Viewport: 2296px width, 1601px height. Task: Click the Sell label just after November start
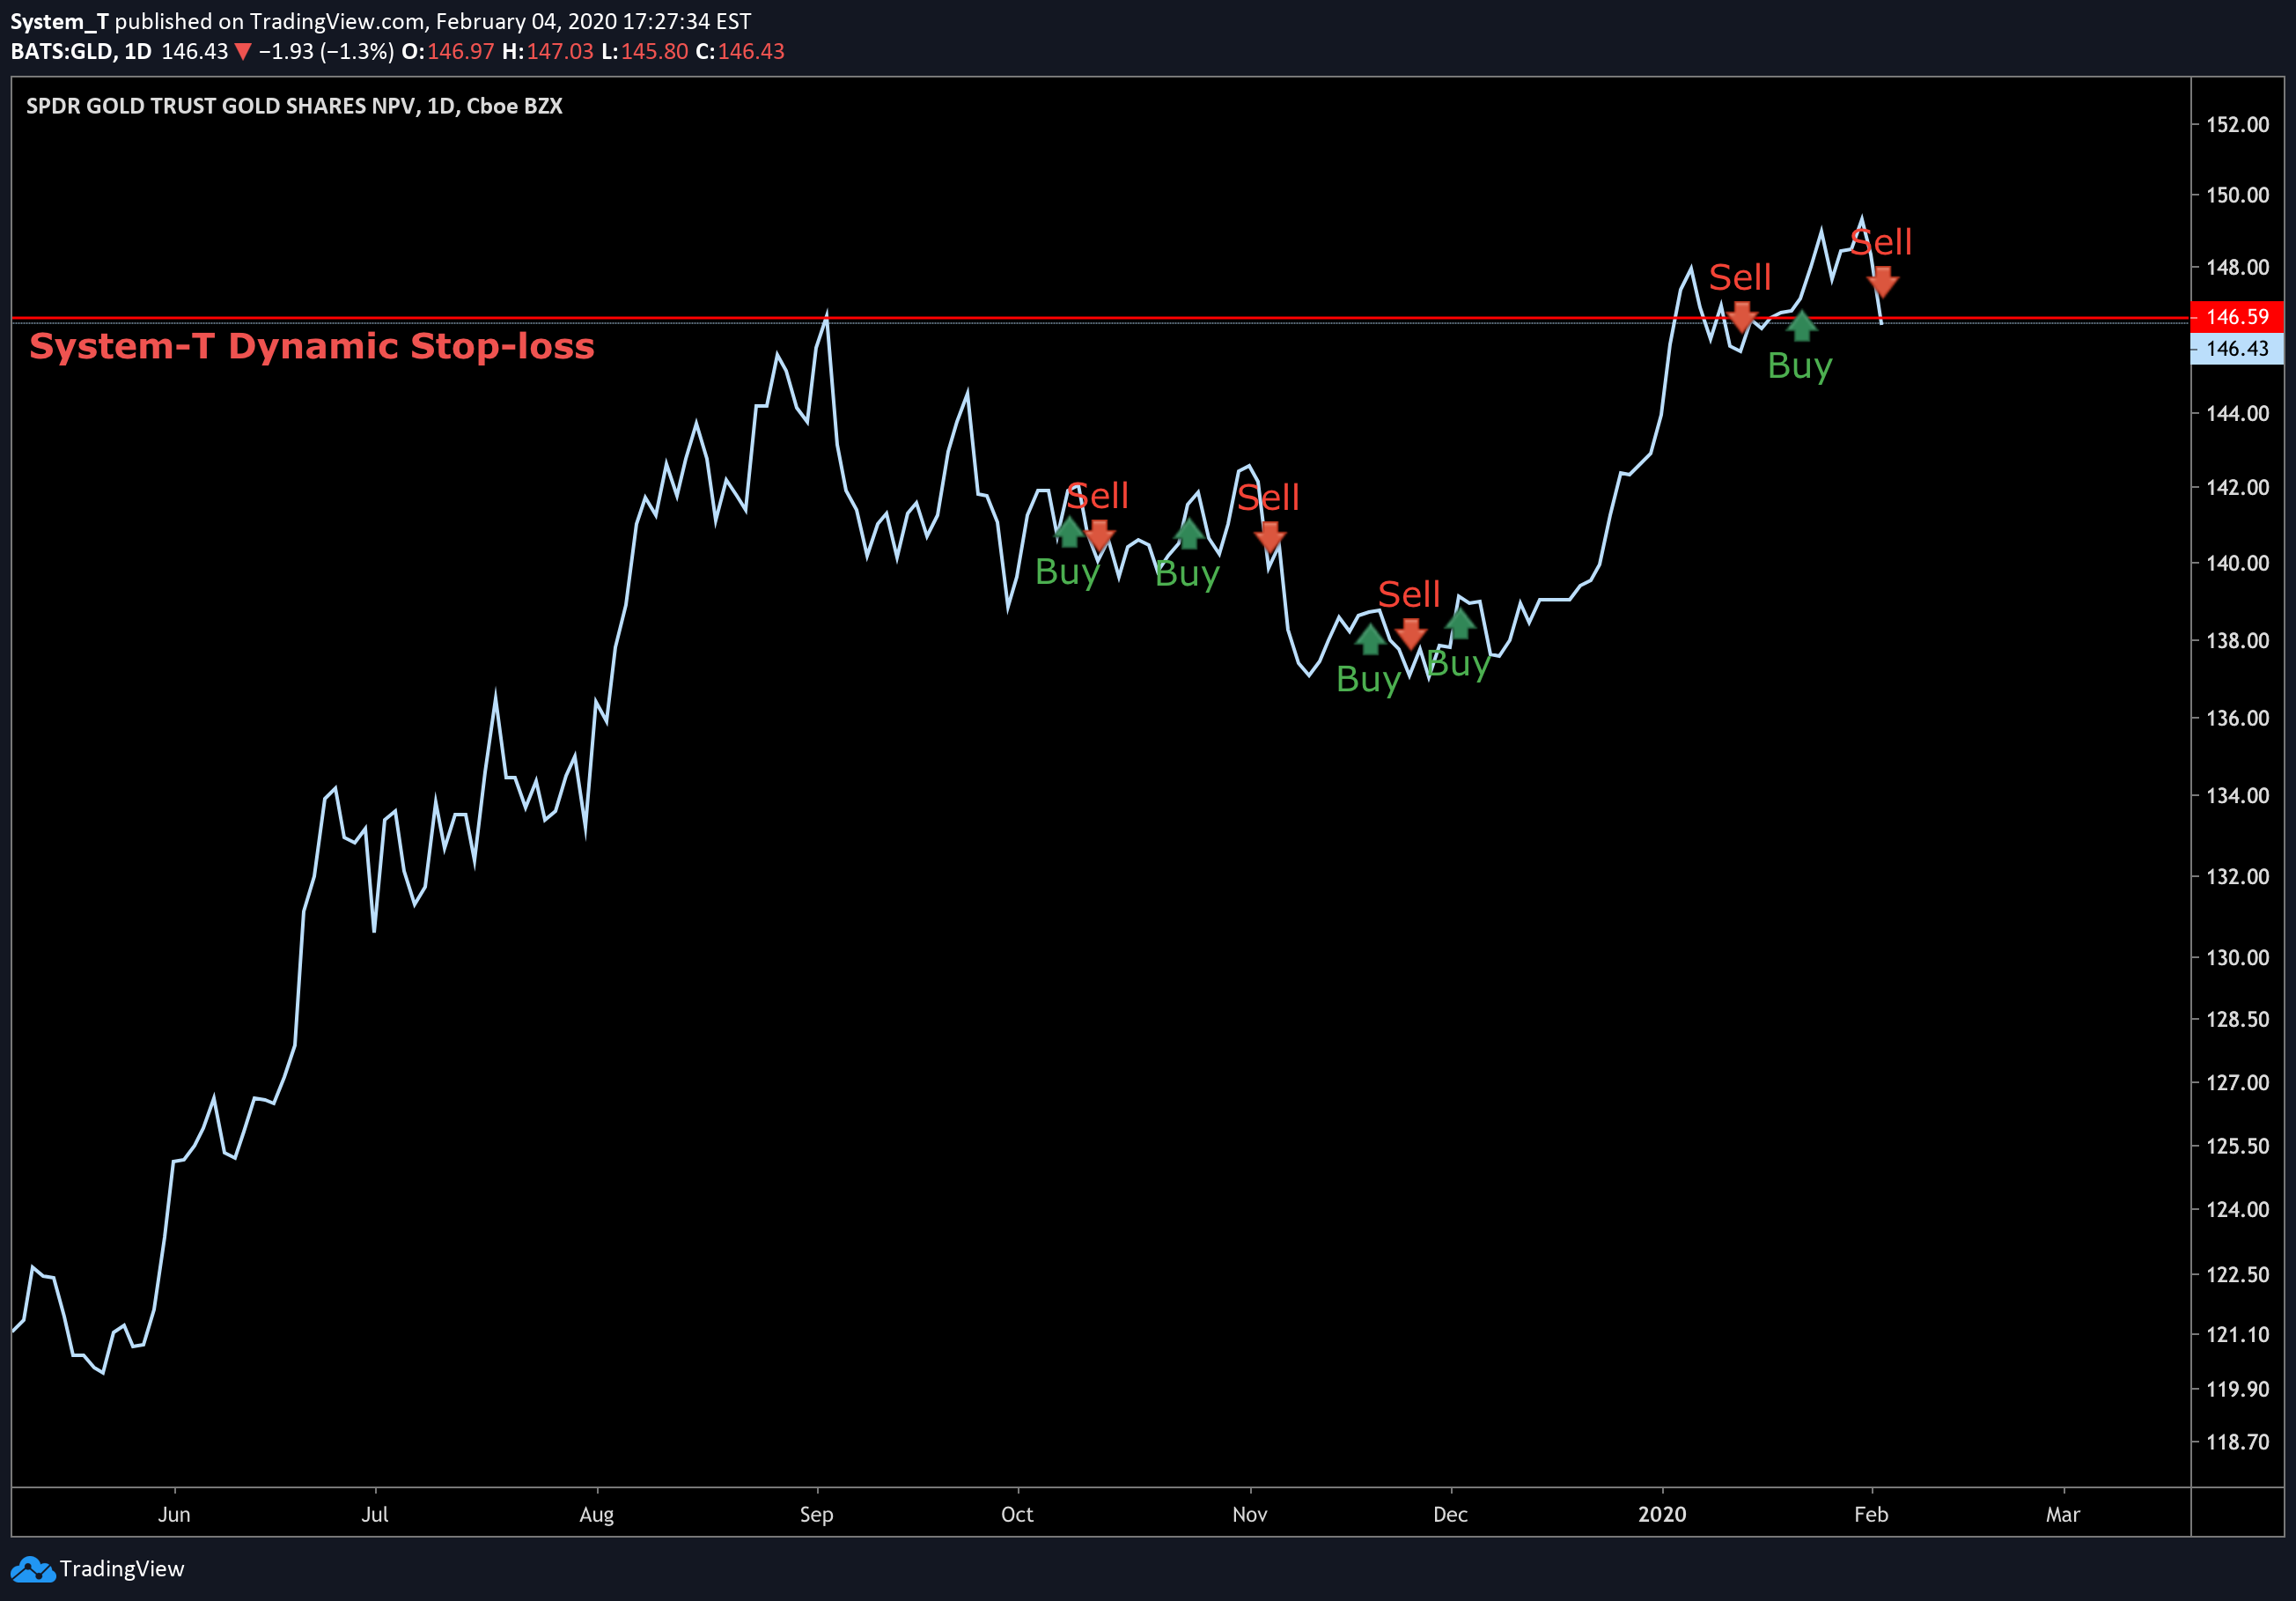(1268, 497)
